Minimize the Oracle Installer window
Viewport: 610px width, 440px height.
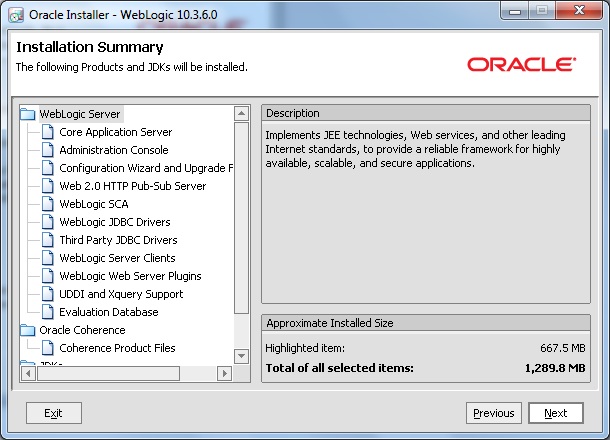515,11
